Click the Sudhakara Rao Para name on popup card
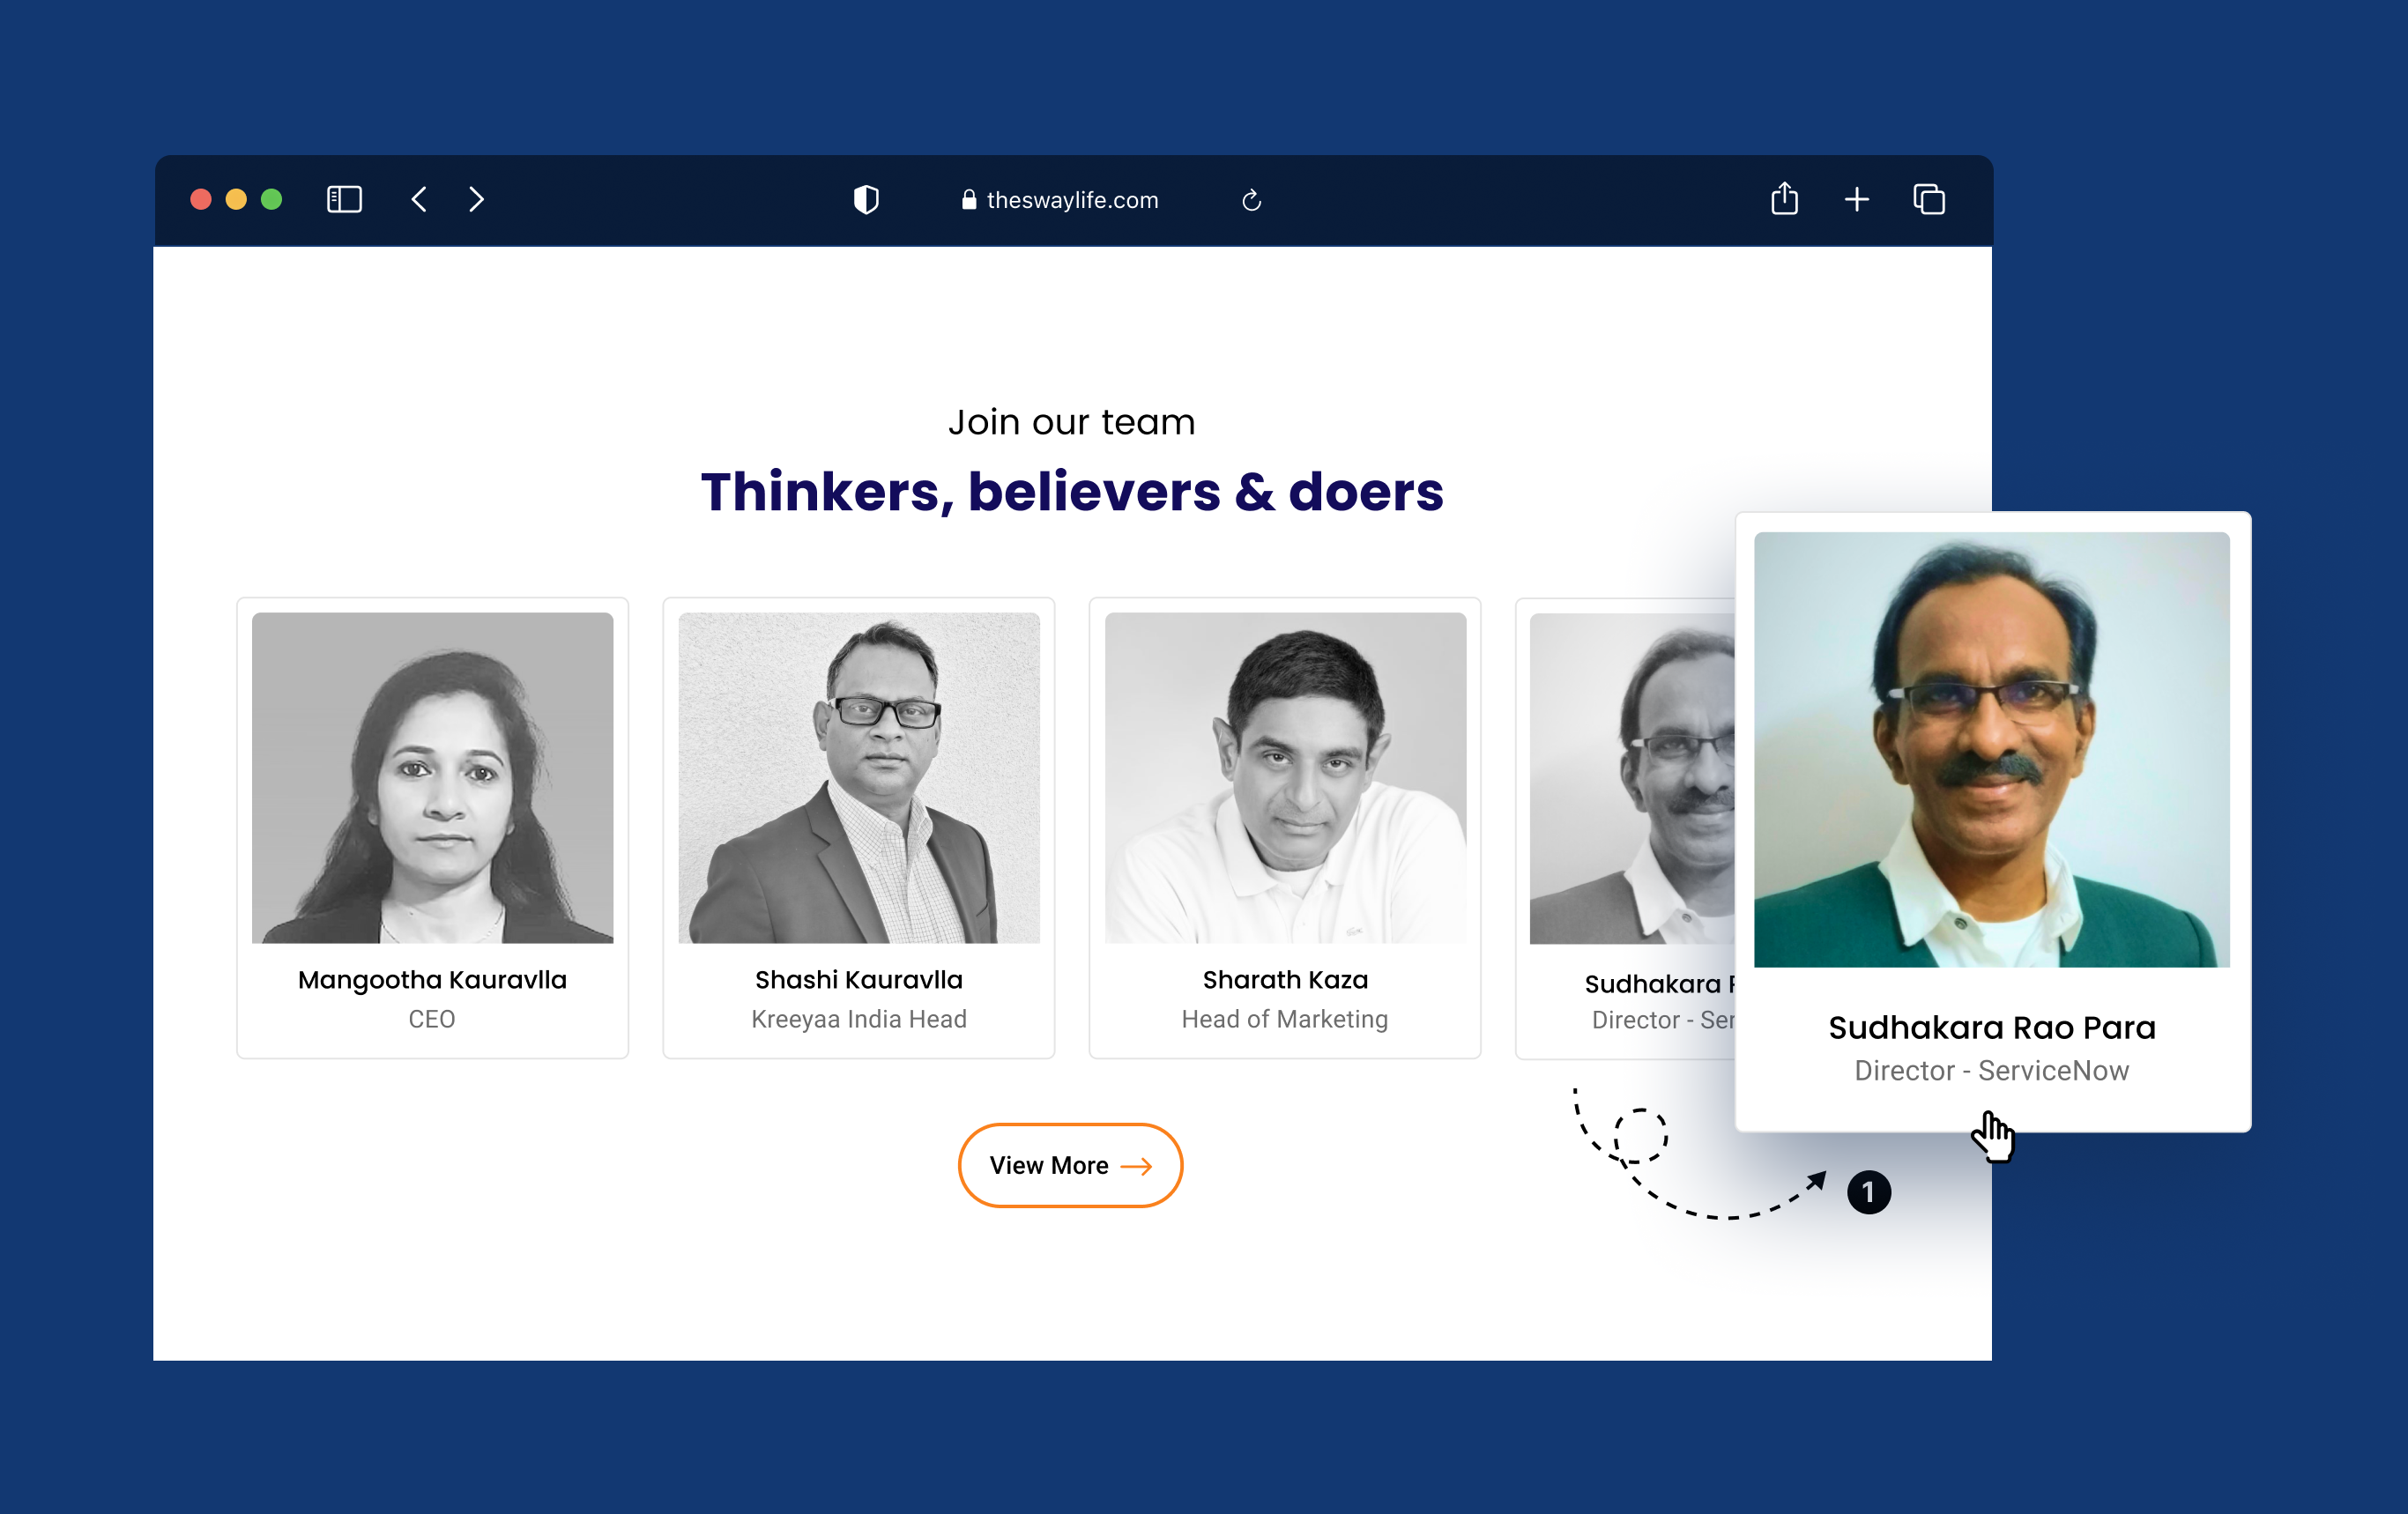Screen dimensions: 2408x1514 (x=1991, y=1027)
